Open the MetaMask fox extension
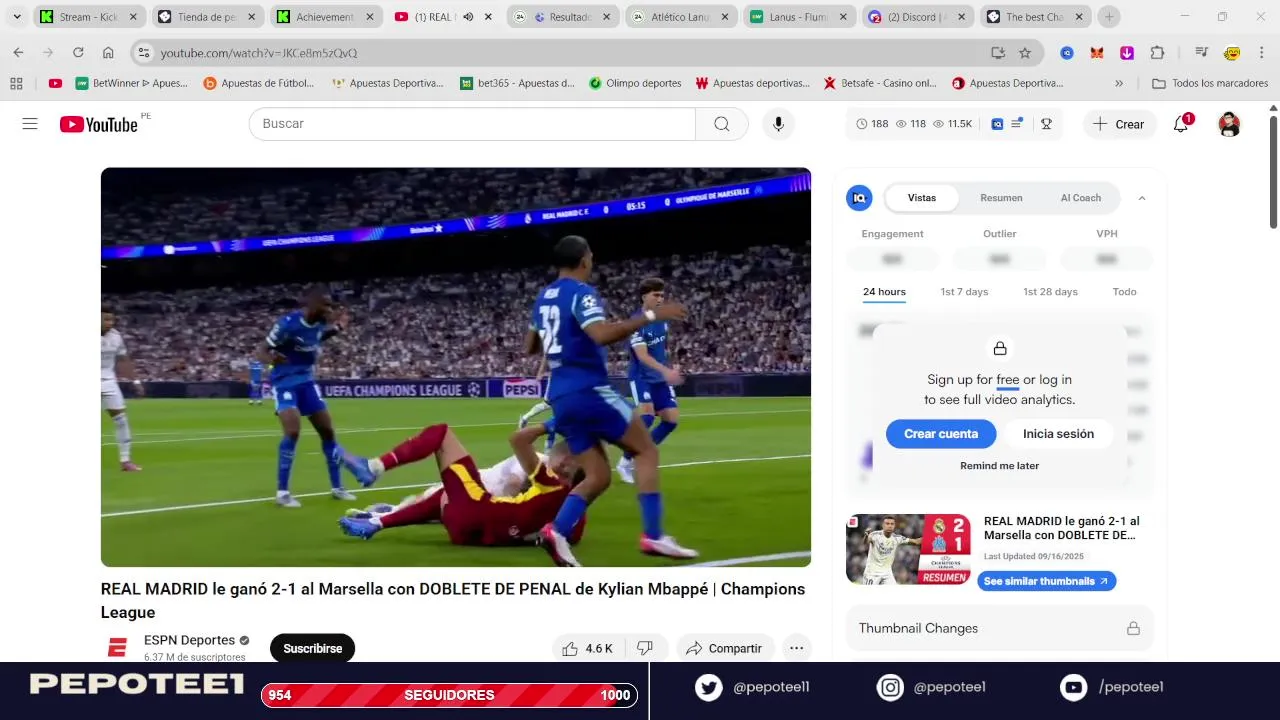The image size is (1280, 720). (x=1097, y=53)
